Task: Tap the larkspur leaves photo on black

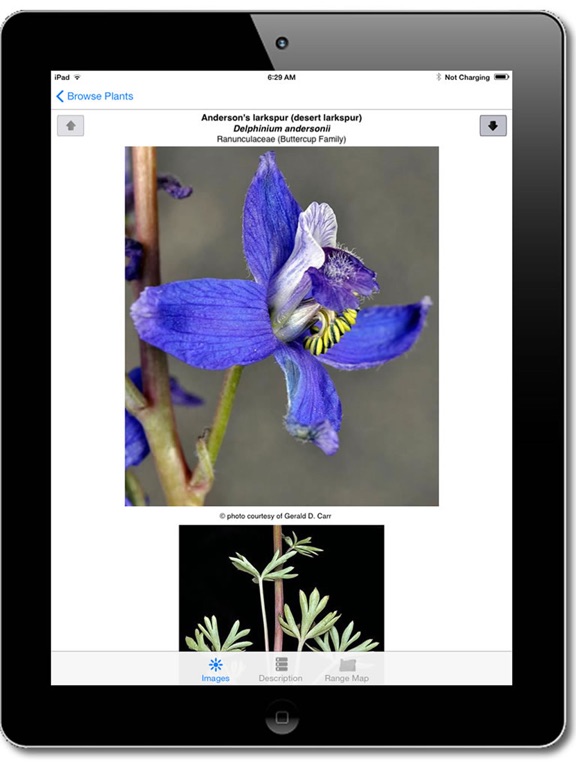Action: [x=281, y=588]
